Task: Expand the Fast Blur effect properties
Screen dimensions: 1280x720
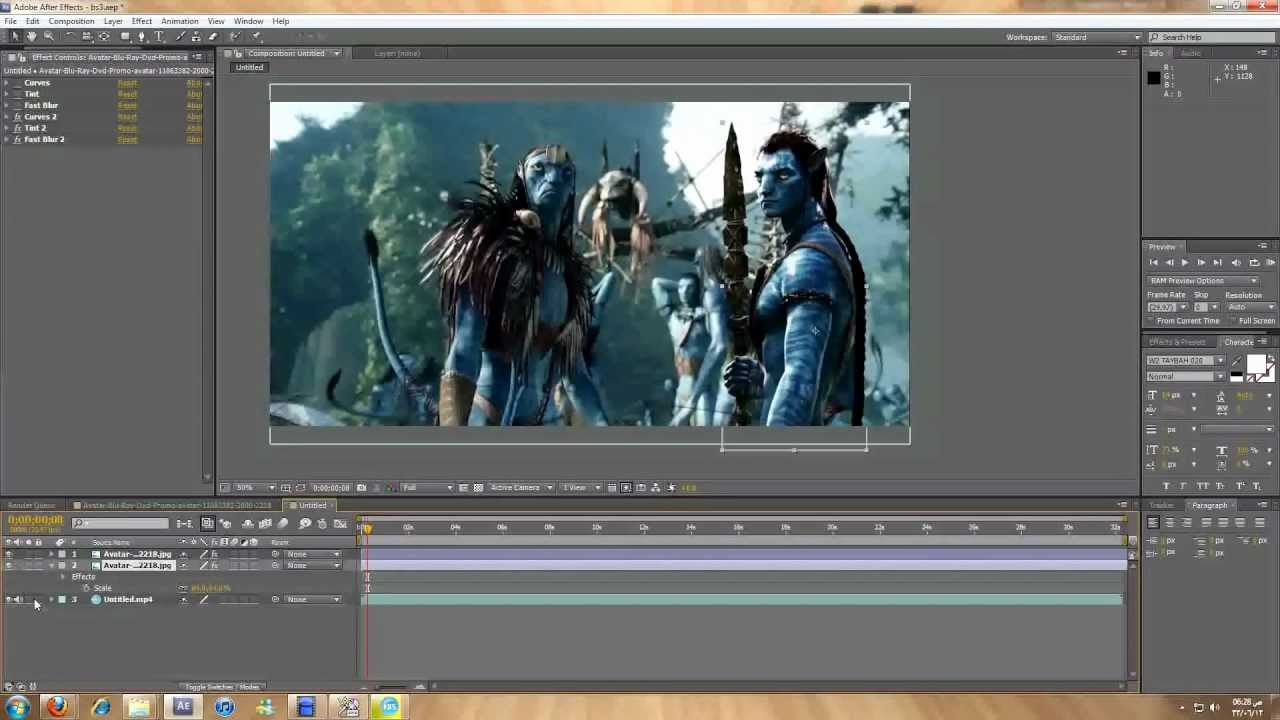Action: (x=7, y=105)
